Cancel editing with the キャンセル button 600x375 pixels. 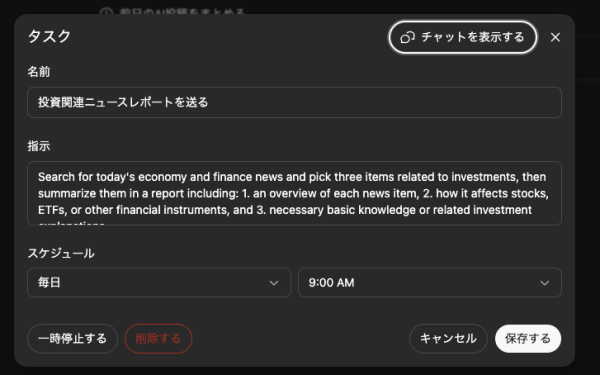(x=448, y=339)
